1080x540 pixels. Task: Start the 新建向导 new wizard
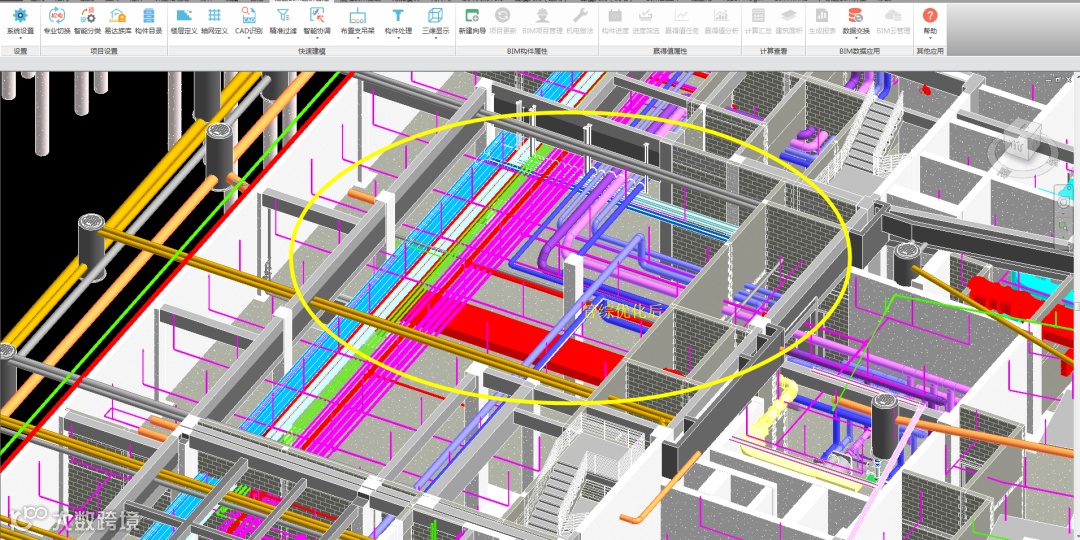[472, 21]
